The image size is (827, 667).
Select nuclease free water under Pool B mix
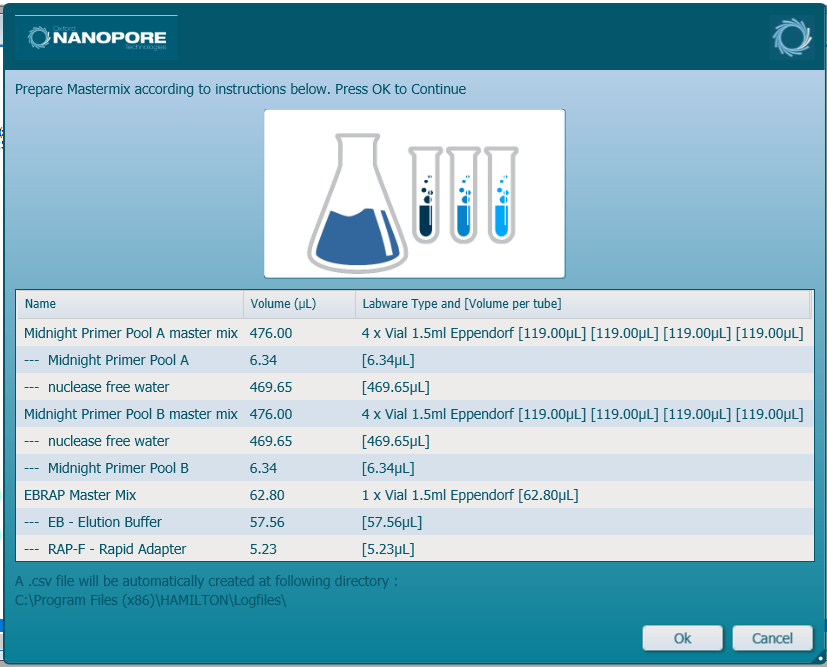click(x=415, y=441)
